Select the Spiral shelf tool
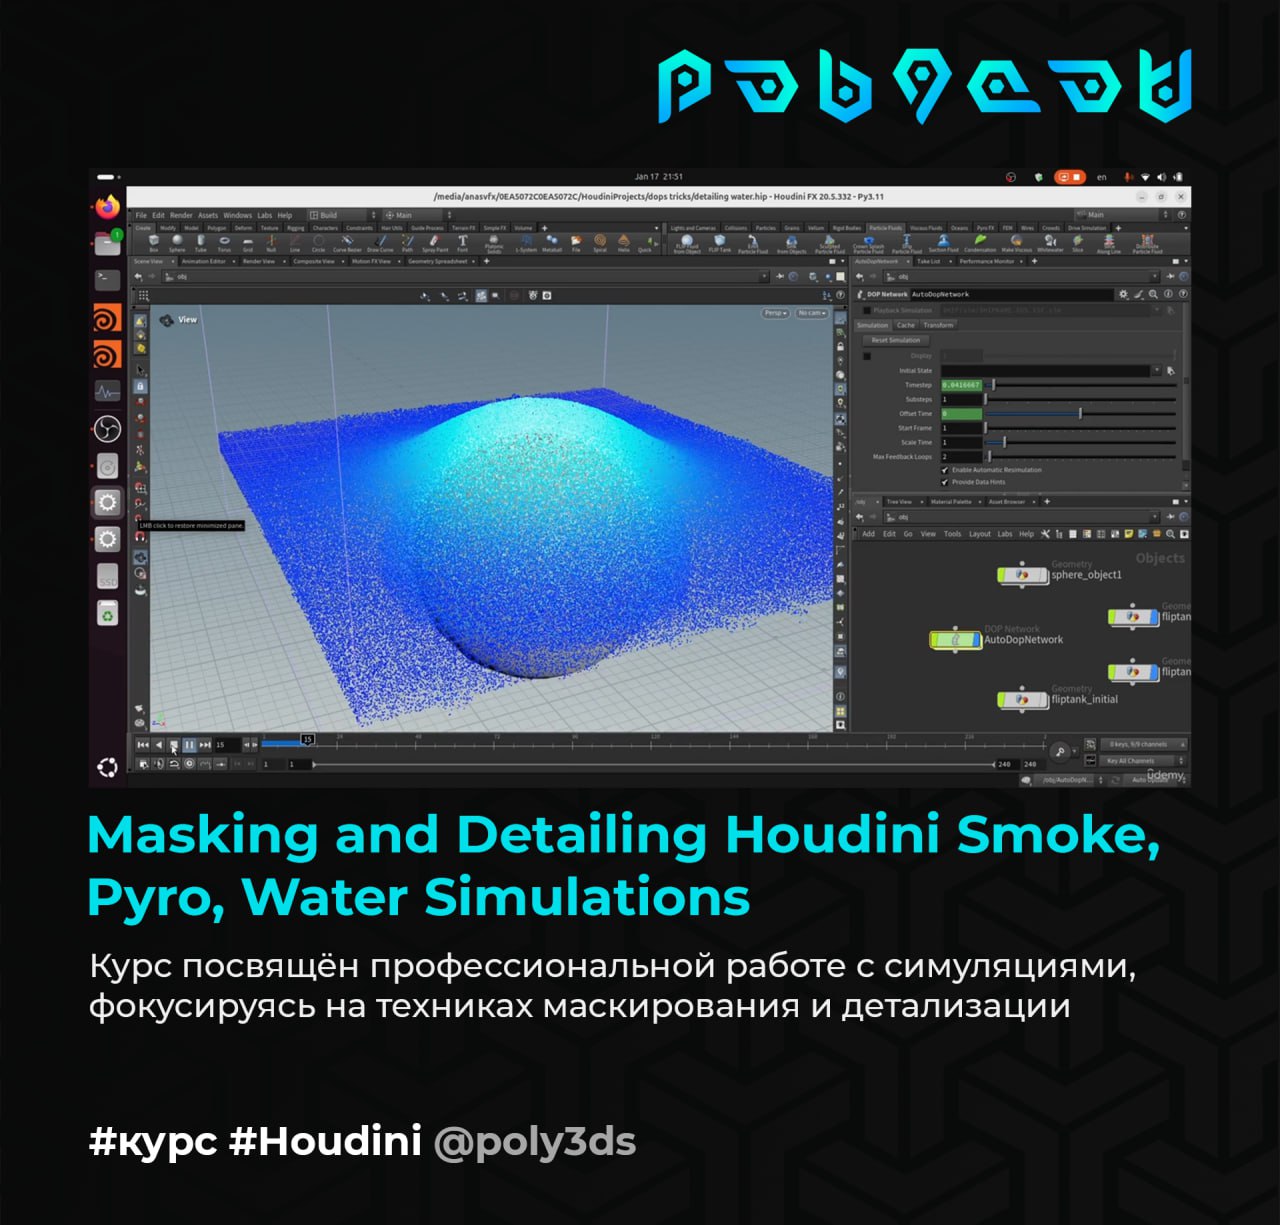 600,243
